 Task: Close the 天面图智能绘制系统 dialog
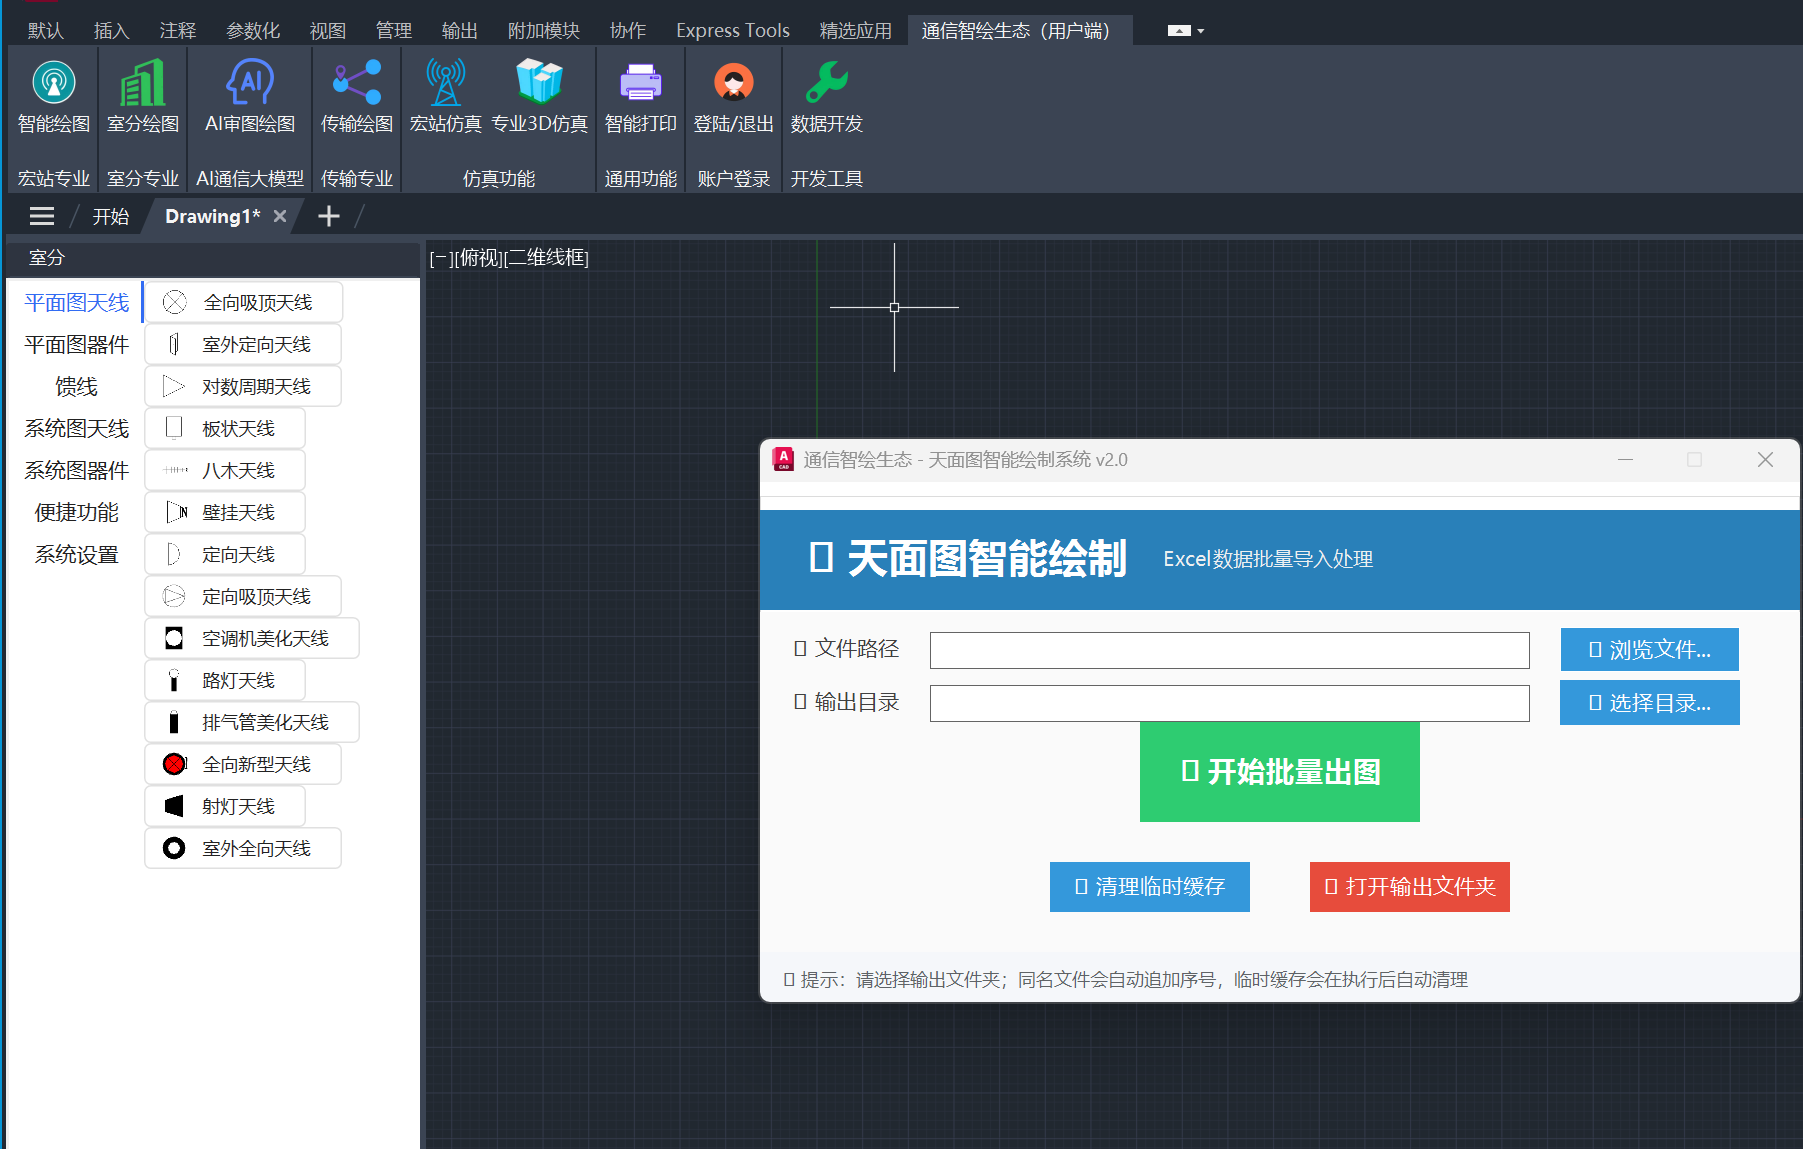[x=1765, y=460]
